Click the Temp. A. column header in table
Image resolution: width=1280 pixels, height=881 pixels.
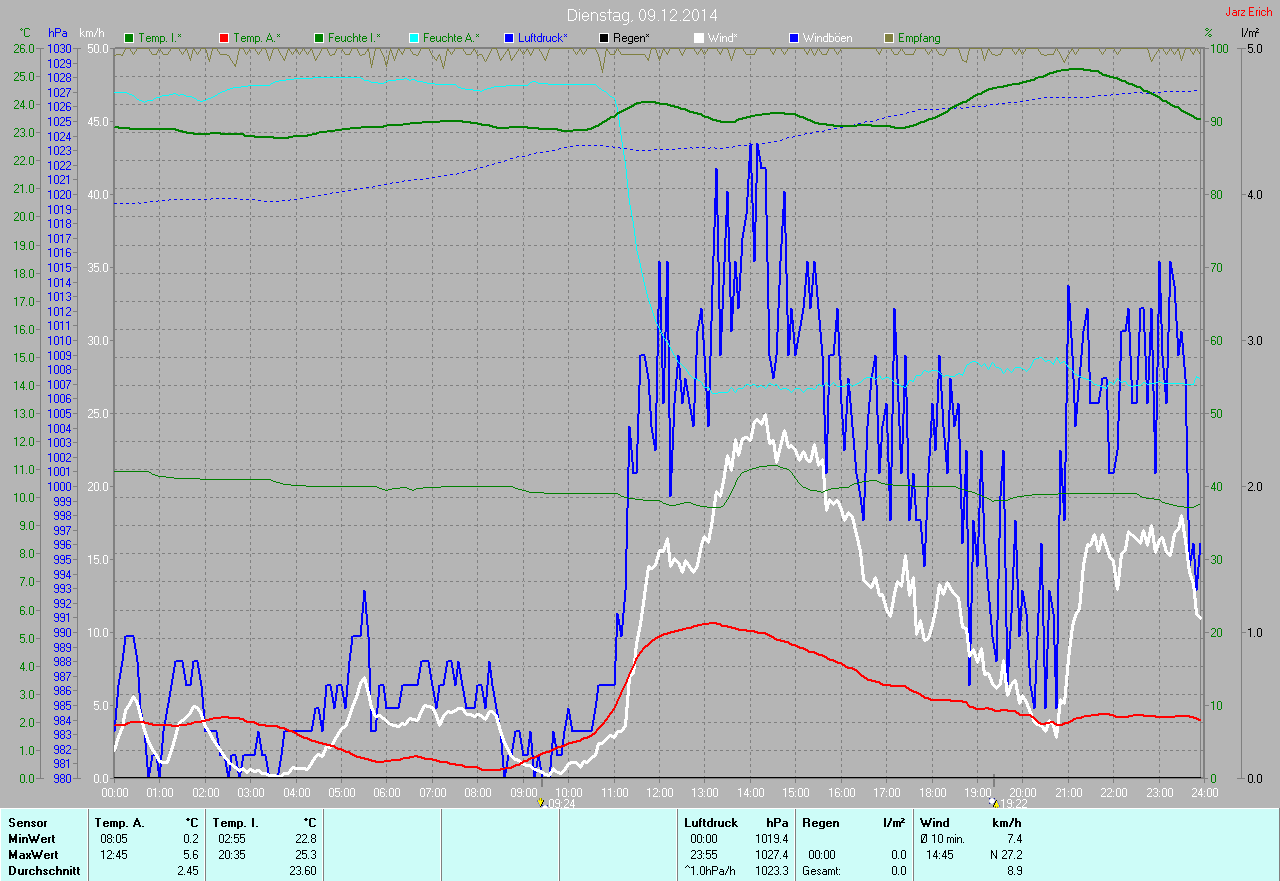pyautogui.click(x=118, y=823)
